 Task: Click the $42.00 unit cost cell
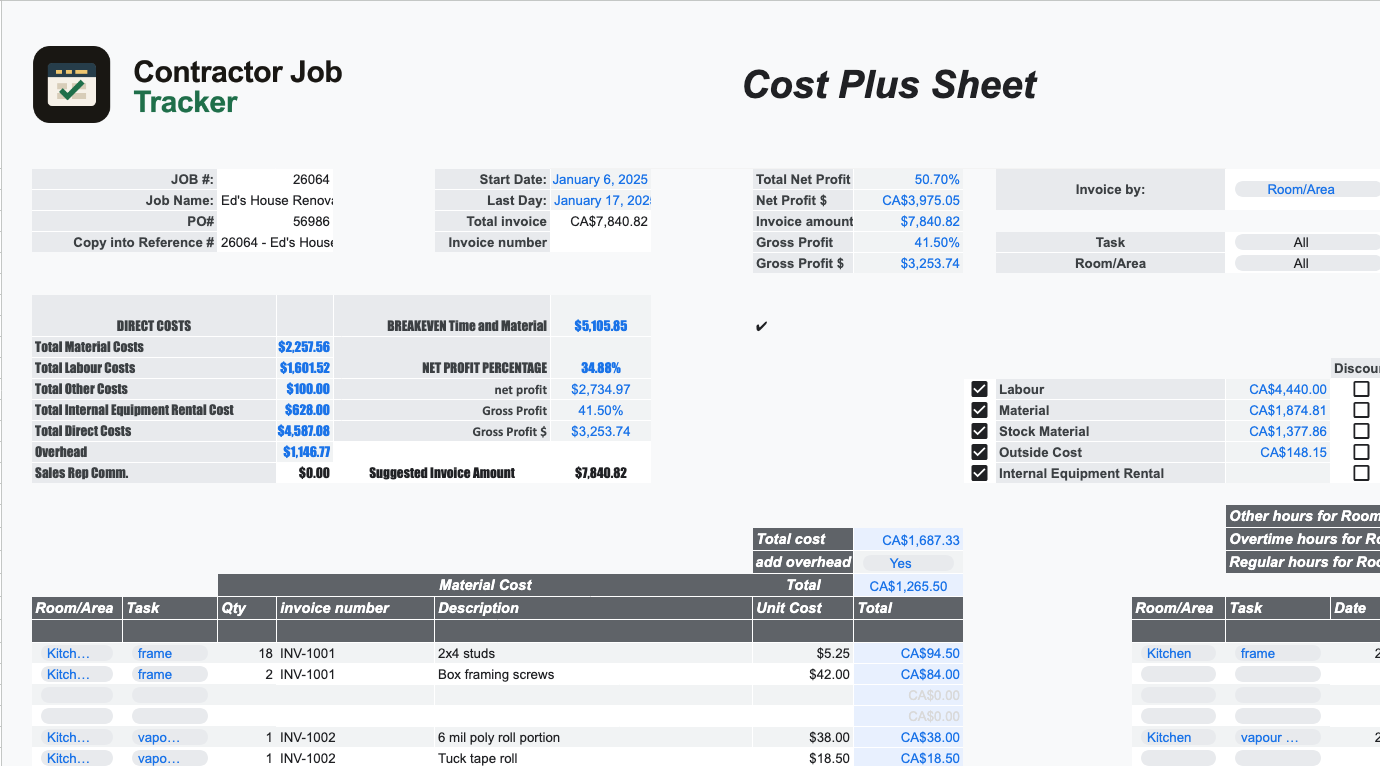[803, 674]
